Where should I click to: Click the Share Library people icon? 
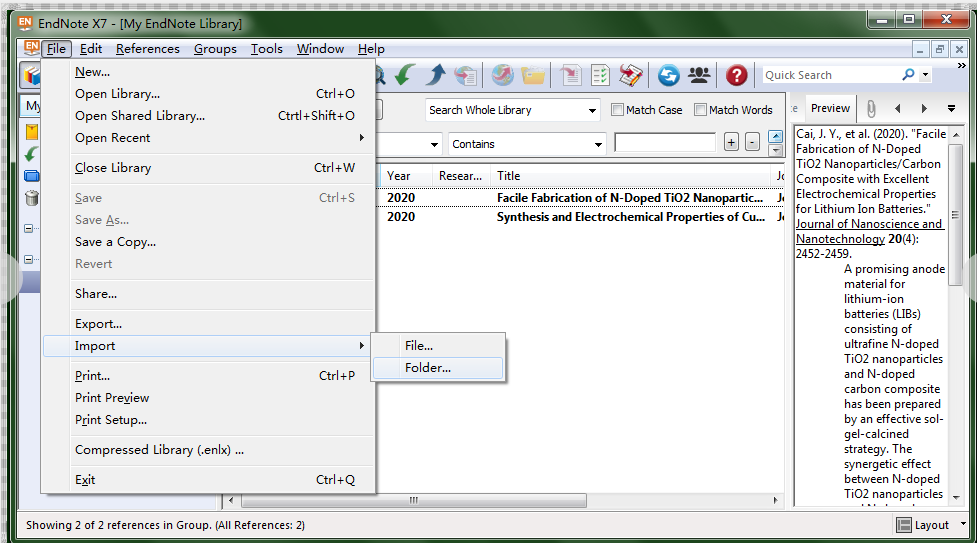pos(699,75)
